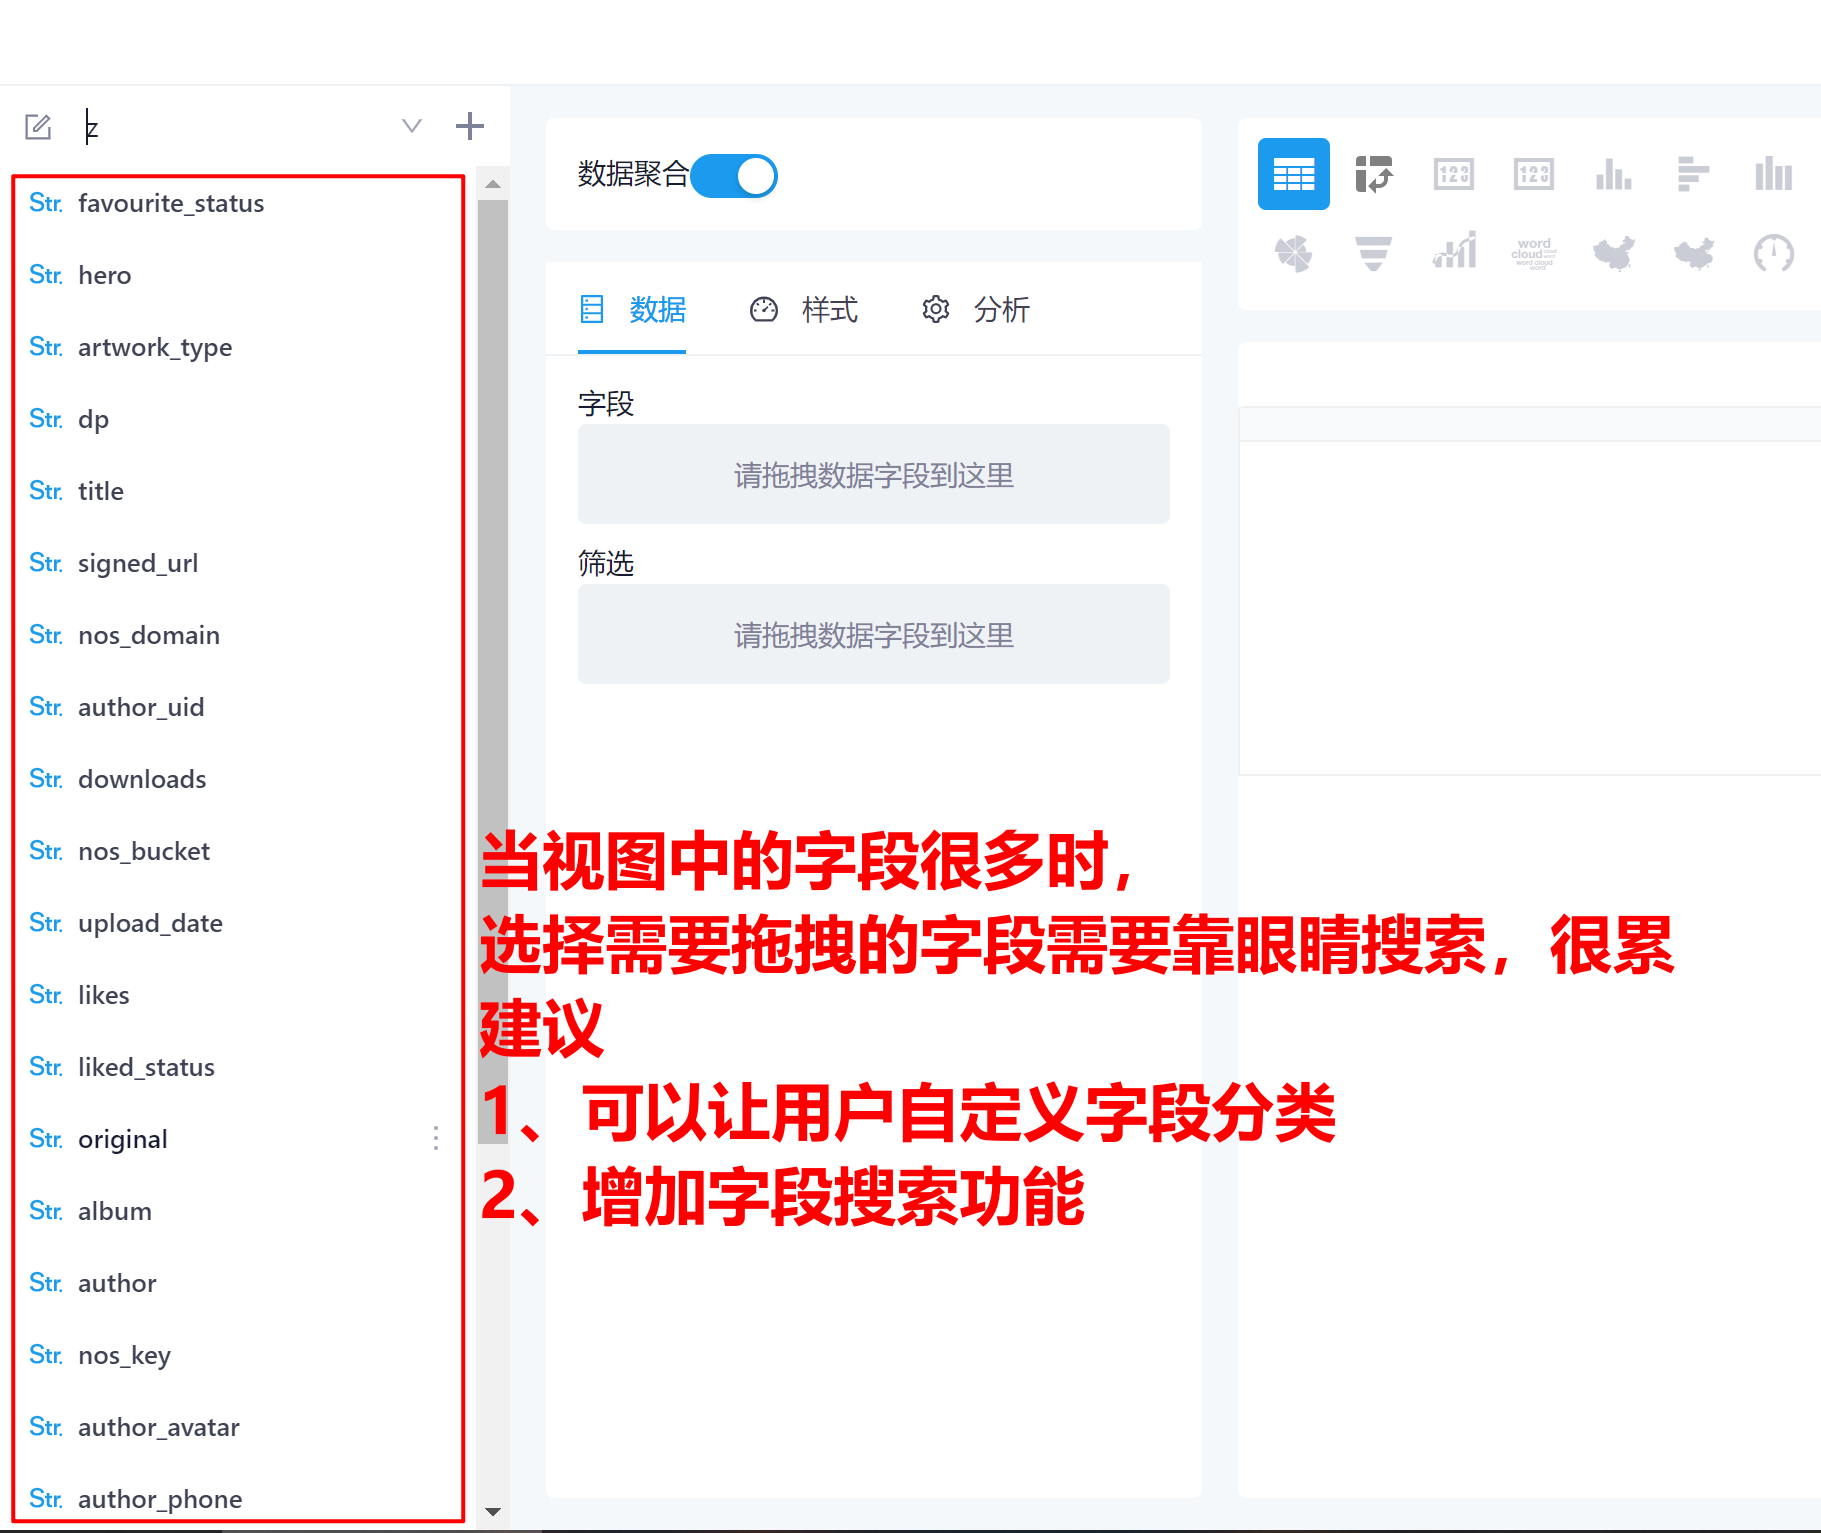Select the gauge chart icon

(x=1773, y=253)
